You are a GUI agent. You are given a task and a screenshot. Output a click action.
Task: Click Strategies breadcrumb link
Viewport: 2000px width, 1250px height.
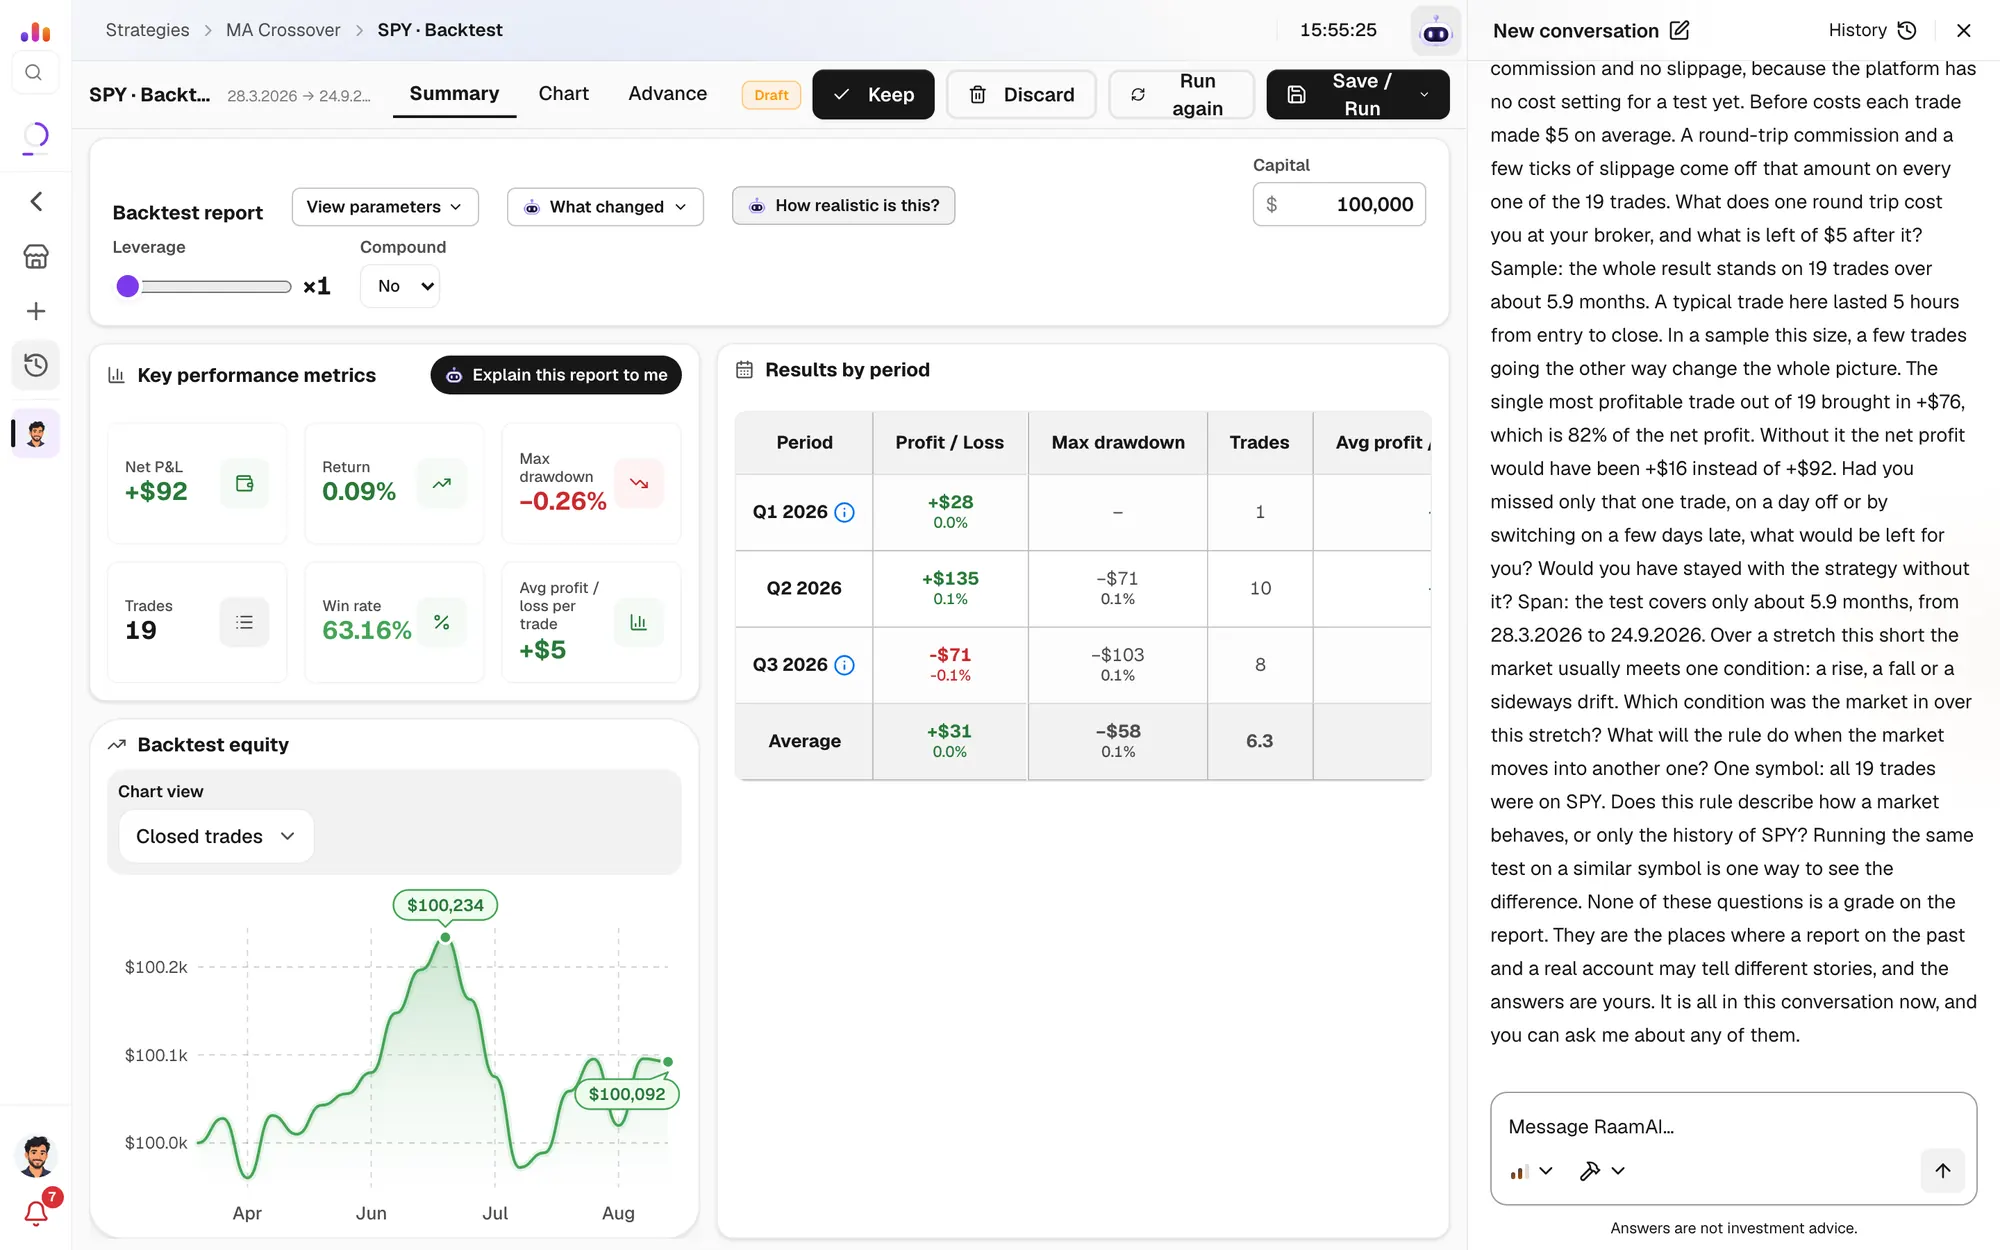coord(147,30)
